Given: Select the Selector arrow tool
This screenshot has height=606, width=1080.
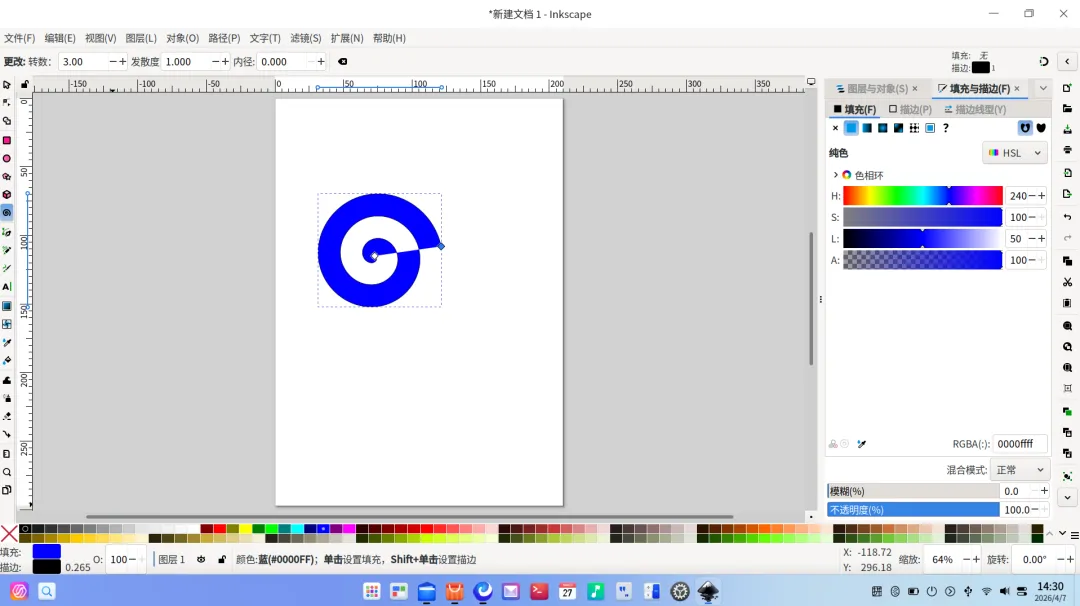Looking at the screenshot, I should point(7,85).
